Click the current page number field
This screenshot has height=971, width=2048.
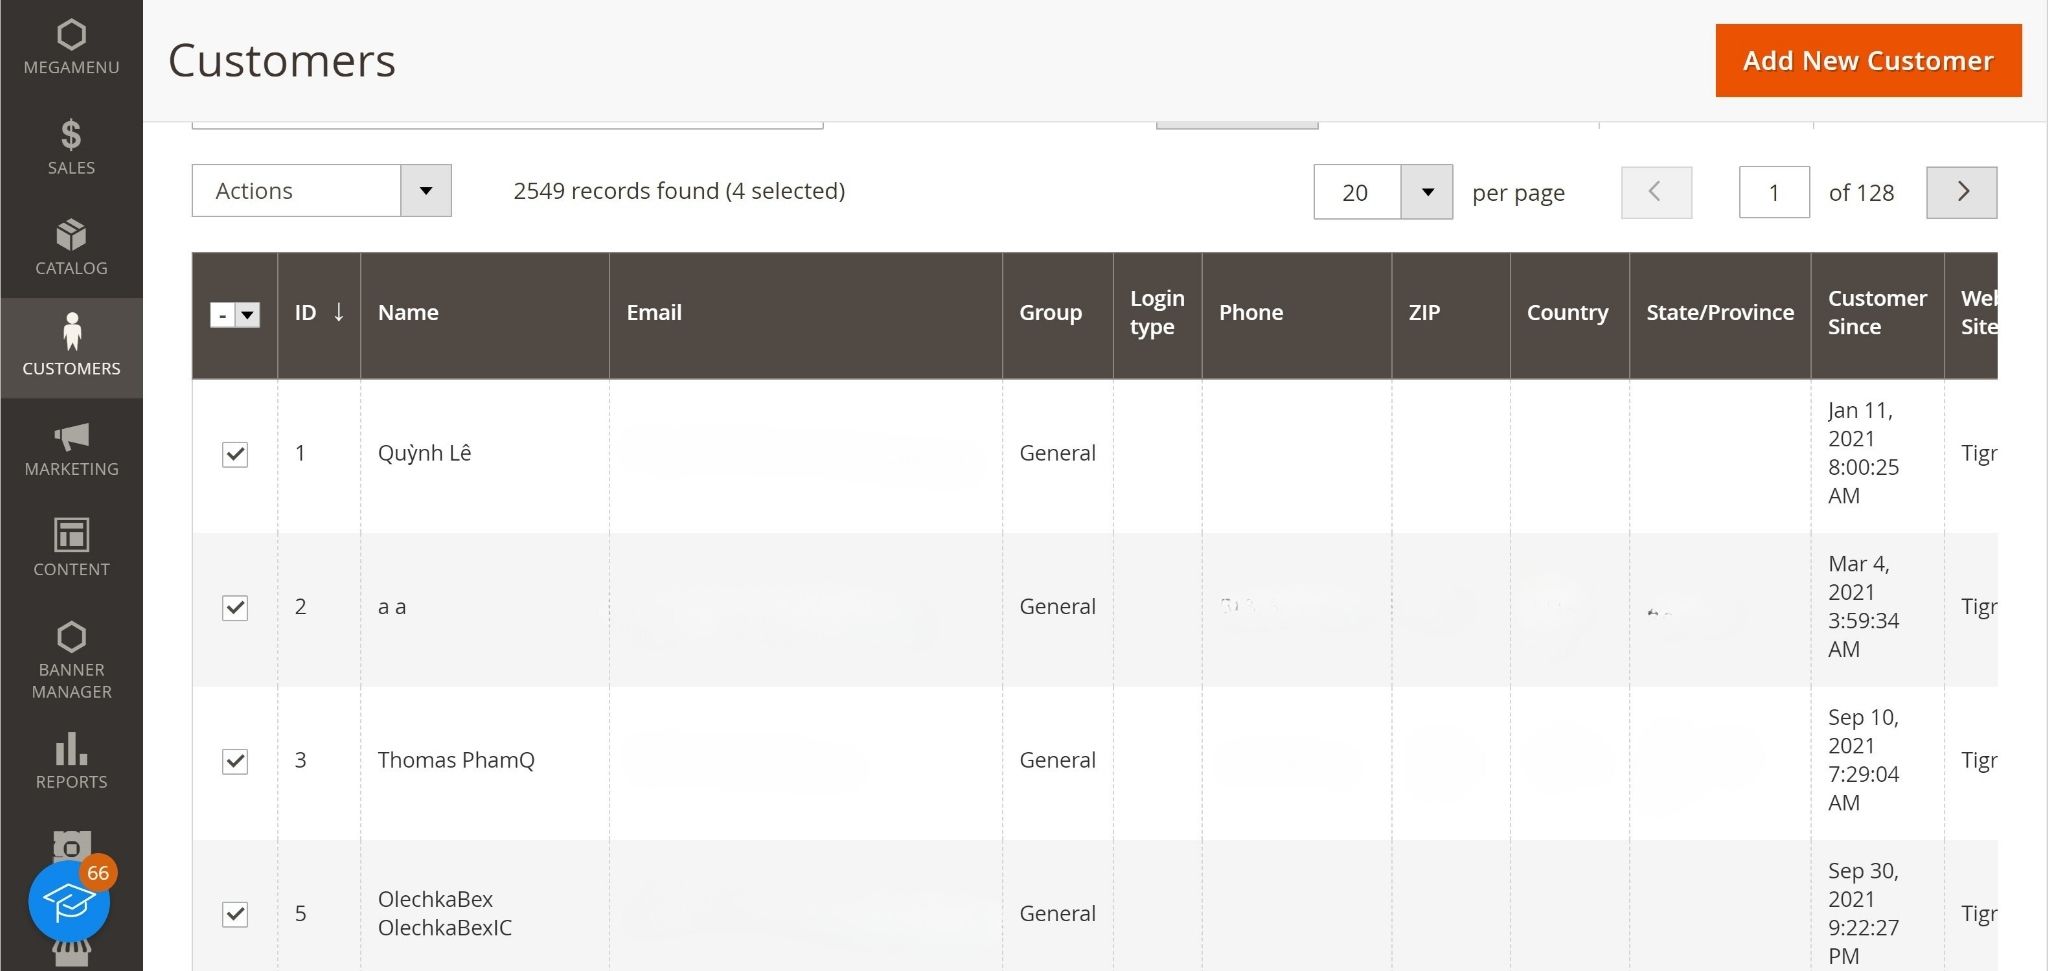(x=1773, y=192)
